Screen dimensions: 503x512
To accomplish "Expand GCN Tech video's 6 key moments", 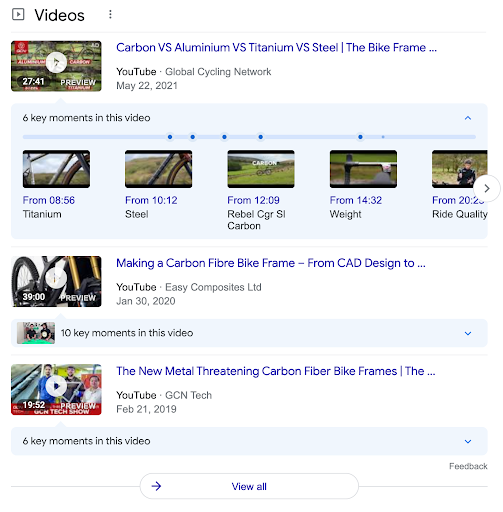I will (249, 441).
